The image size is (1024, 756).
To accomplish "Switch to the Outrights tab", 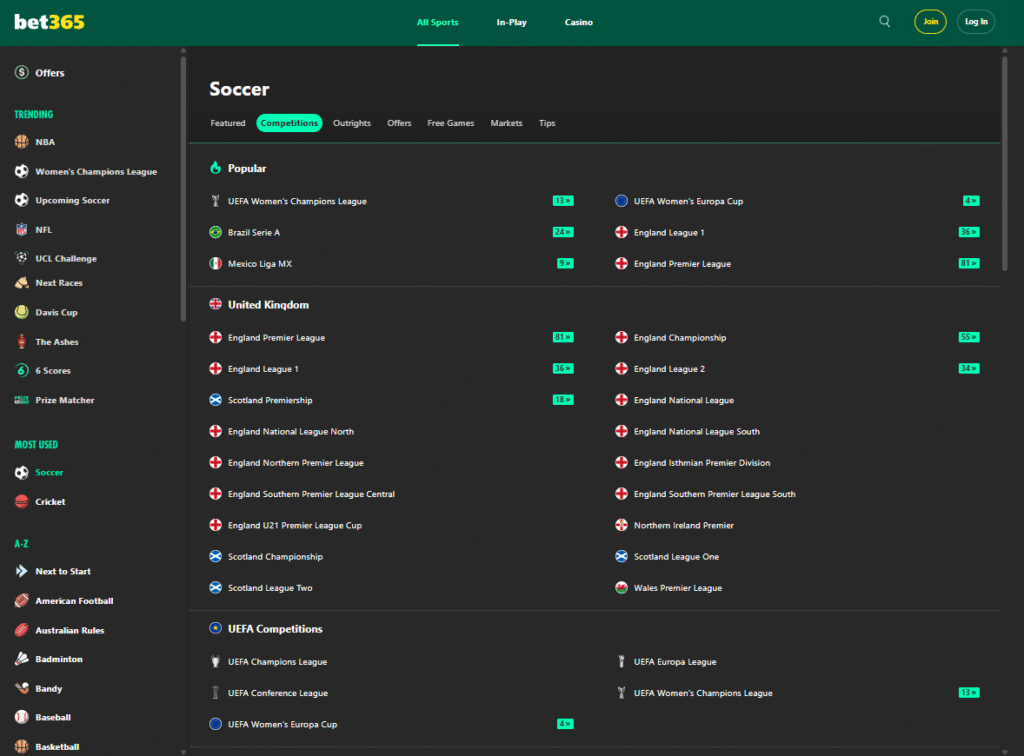I will point(352,123).
